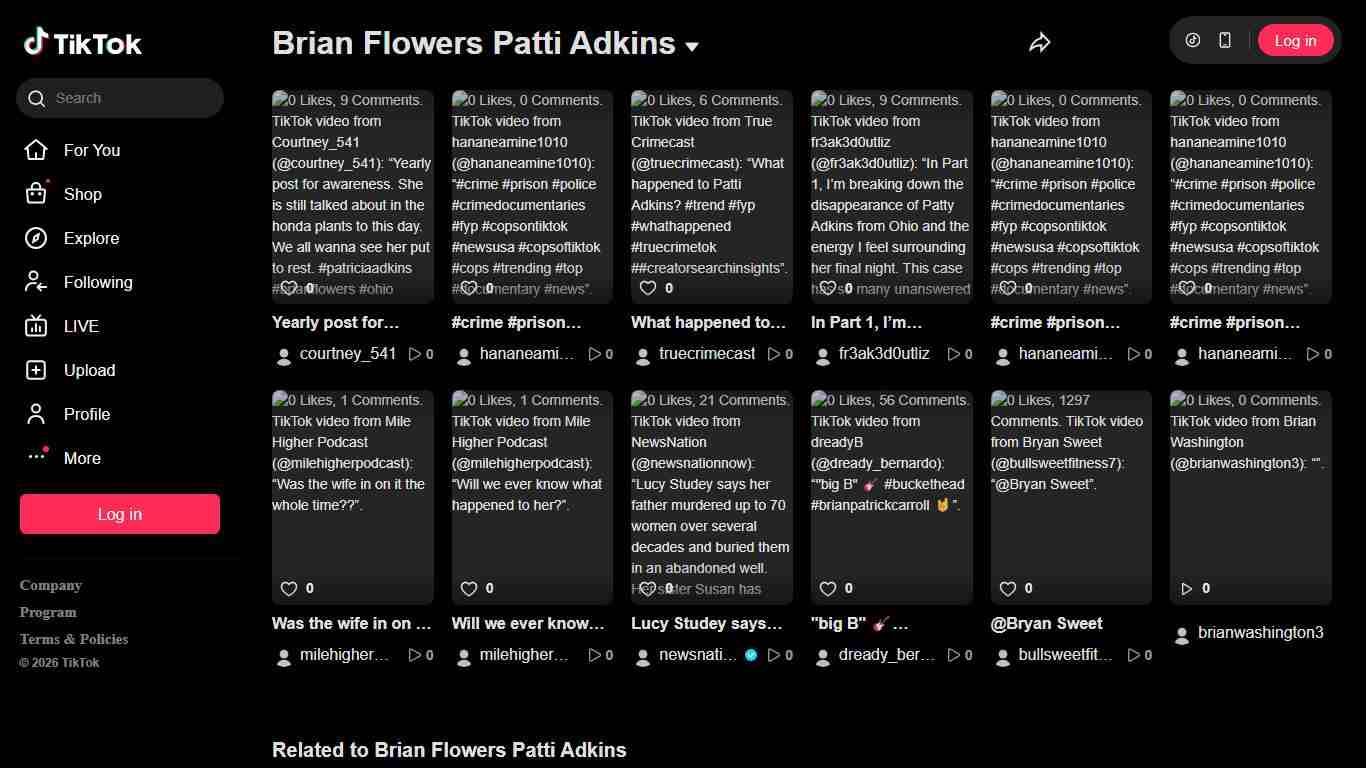Select the Explore compass icon

(x=37, y=238)
